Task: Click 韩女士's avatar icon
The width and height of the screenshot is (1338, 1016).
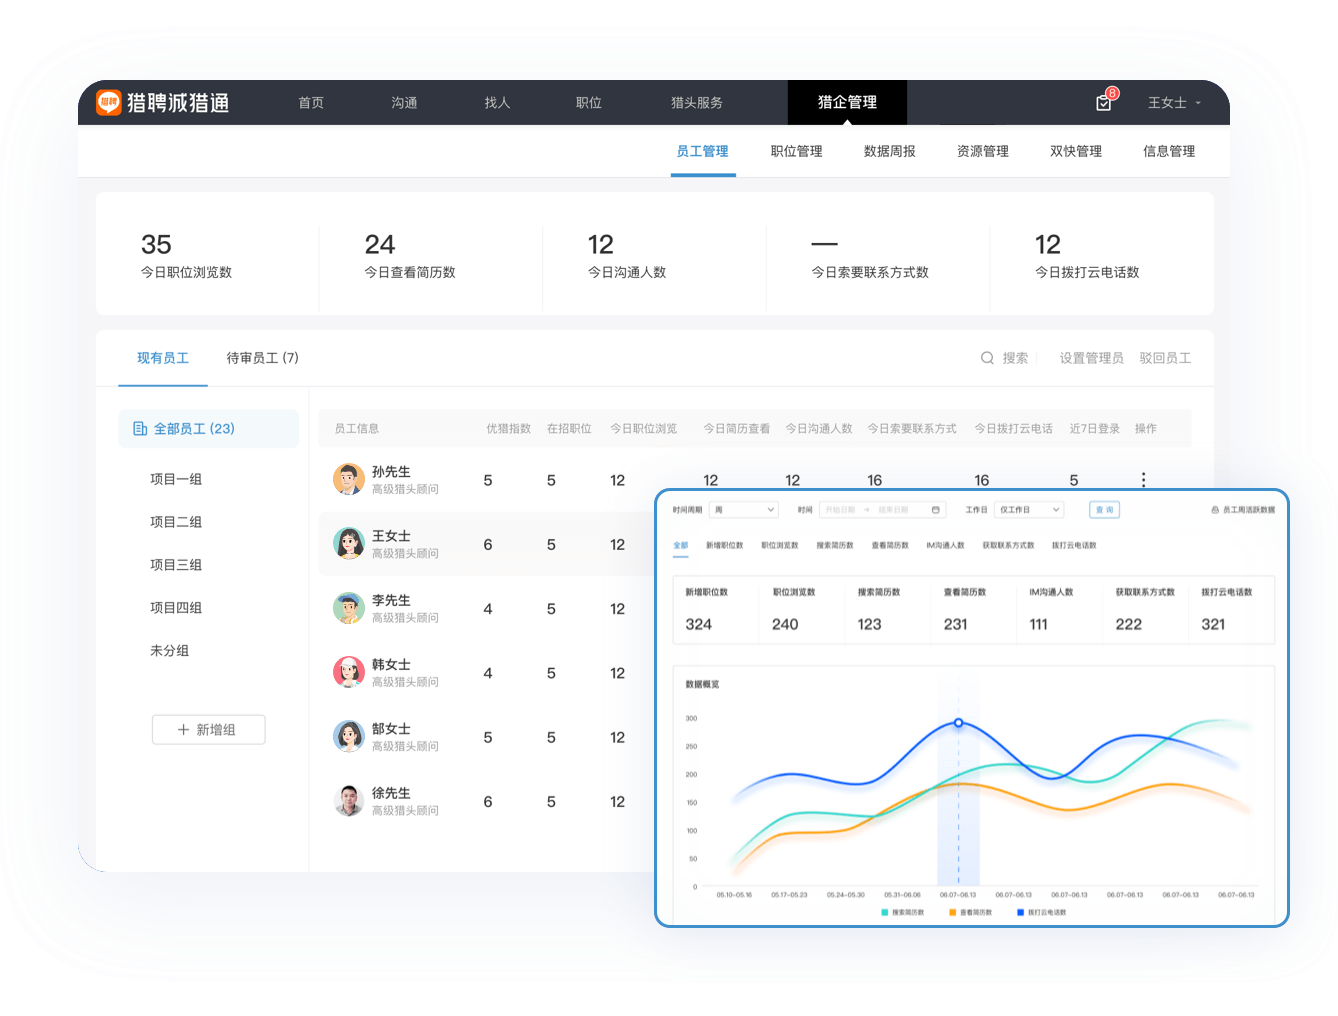Action: [349, 672]
